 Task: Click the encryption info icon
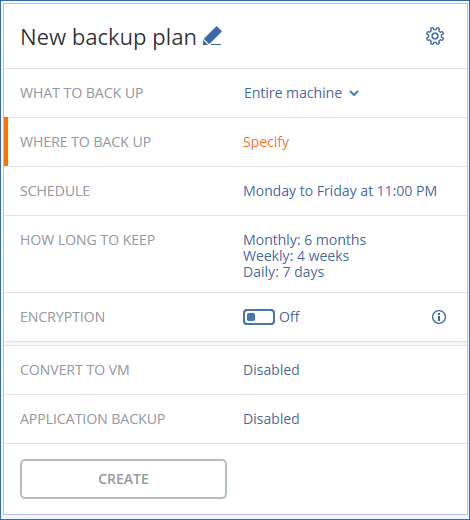[439, 317]
